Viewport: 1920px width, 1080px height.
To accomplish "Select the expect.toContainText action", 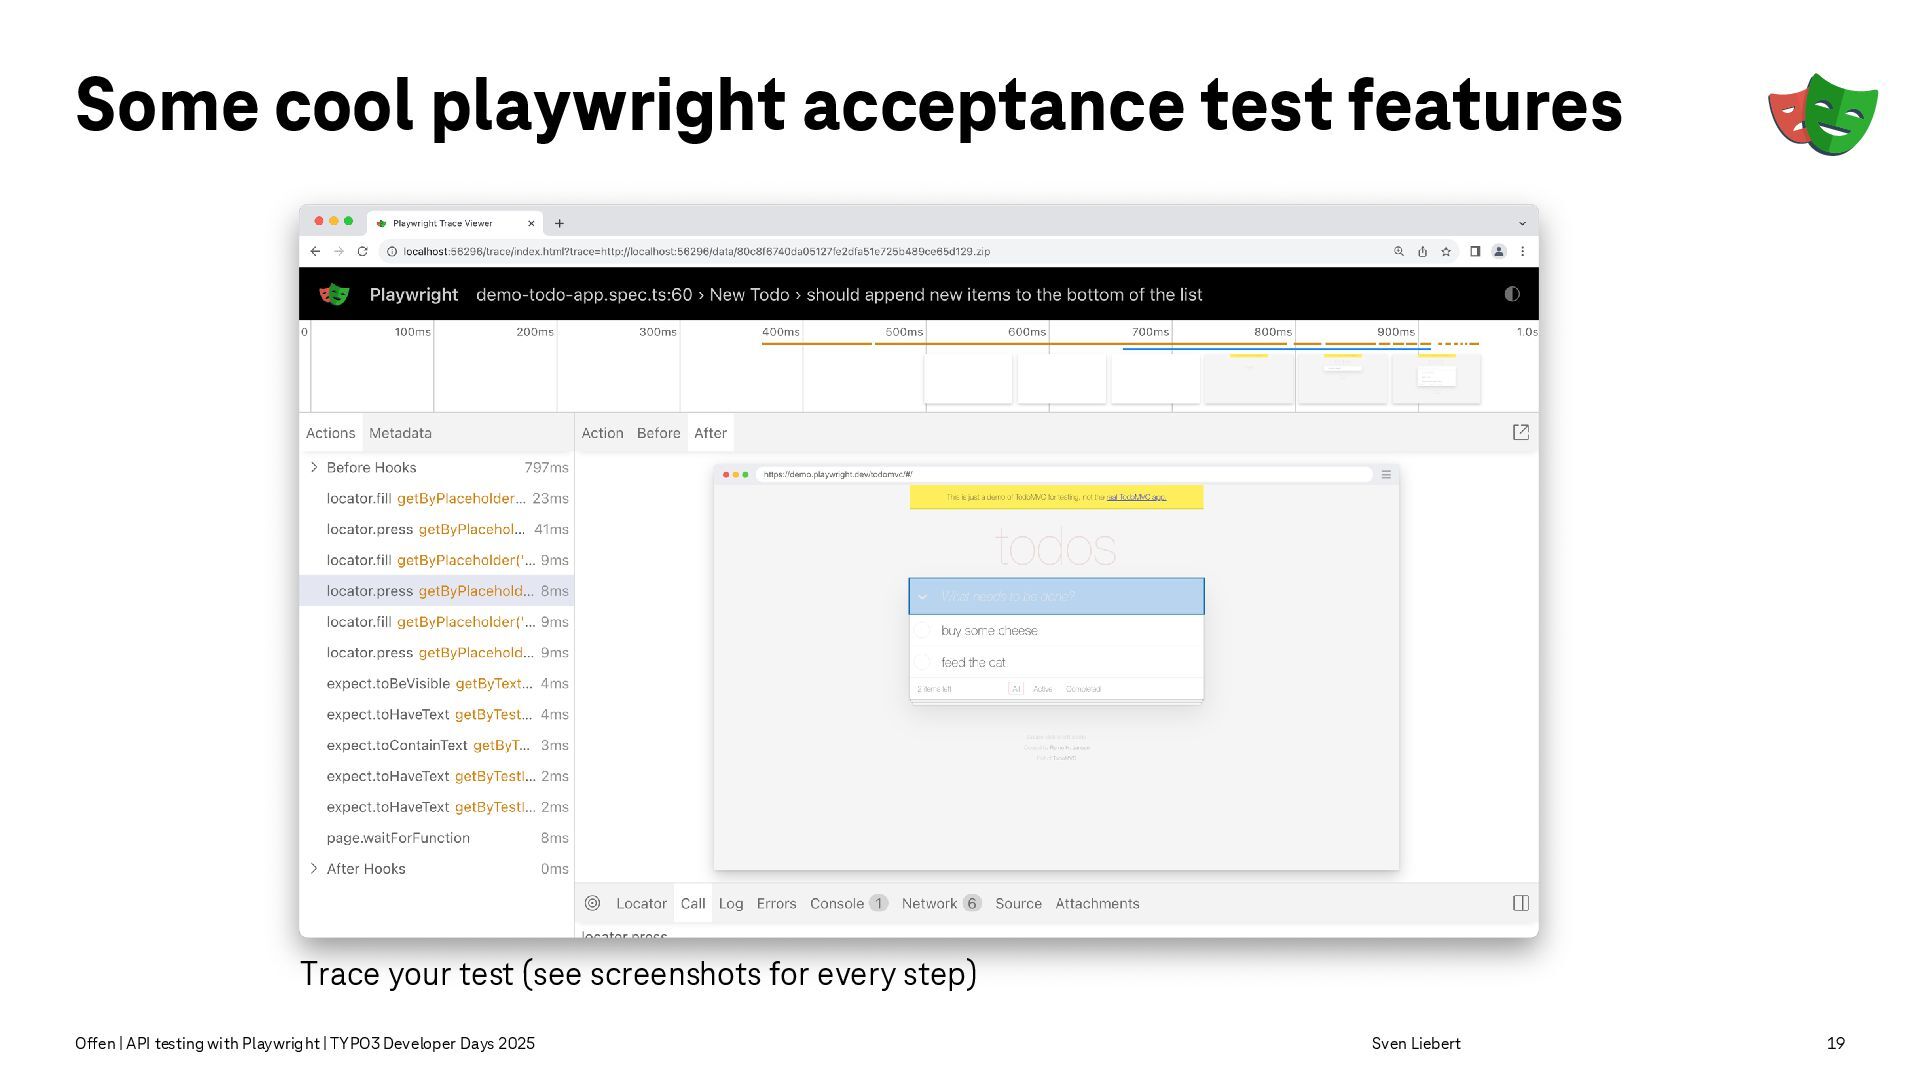I will pyautogui.click(x=437, y=745).
